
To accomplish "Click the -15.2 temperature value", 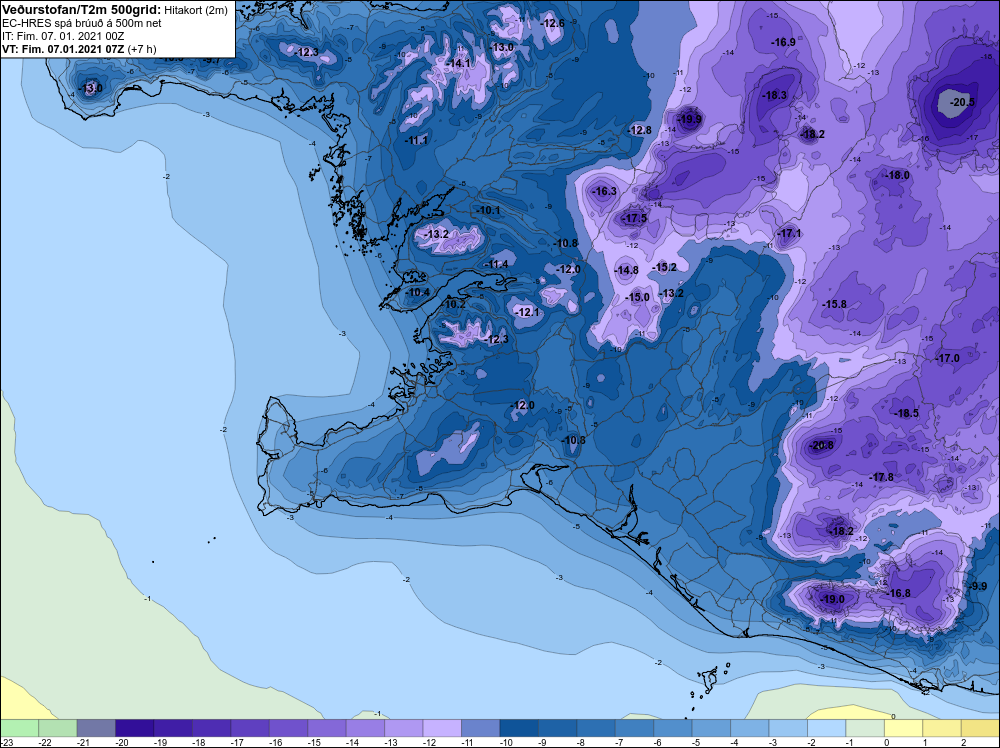I will pyautogui.click(x=665, y=267).
